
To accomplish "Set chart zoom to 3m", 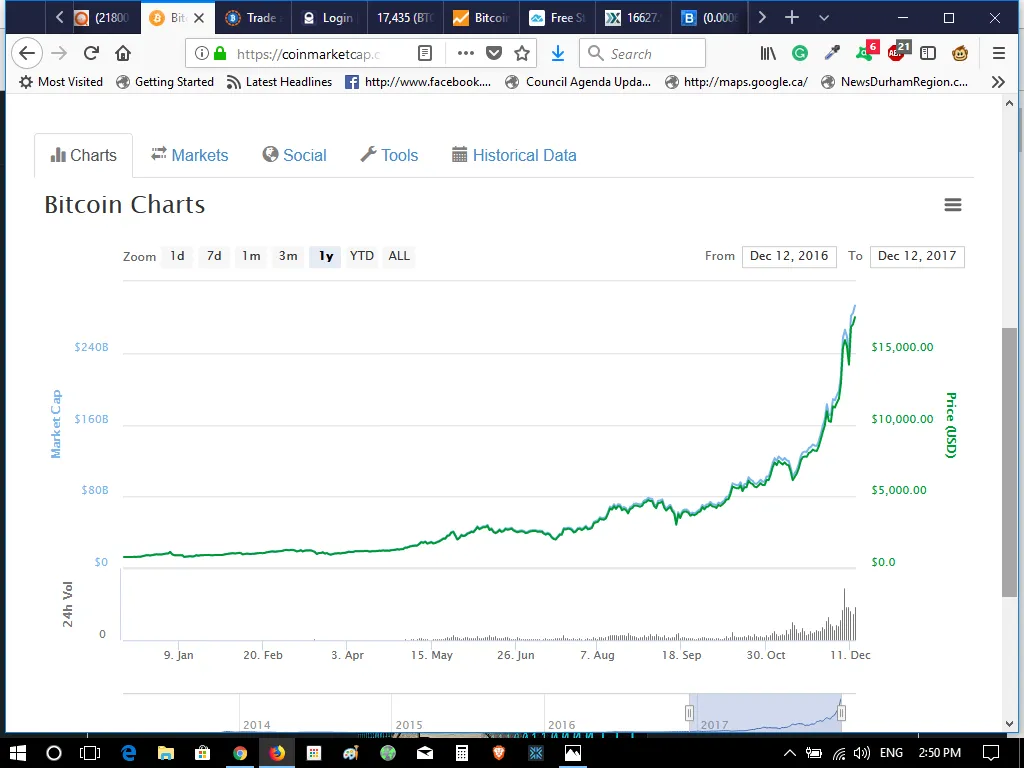I will coord(288,256).
